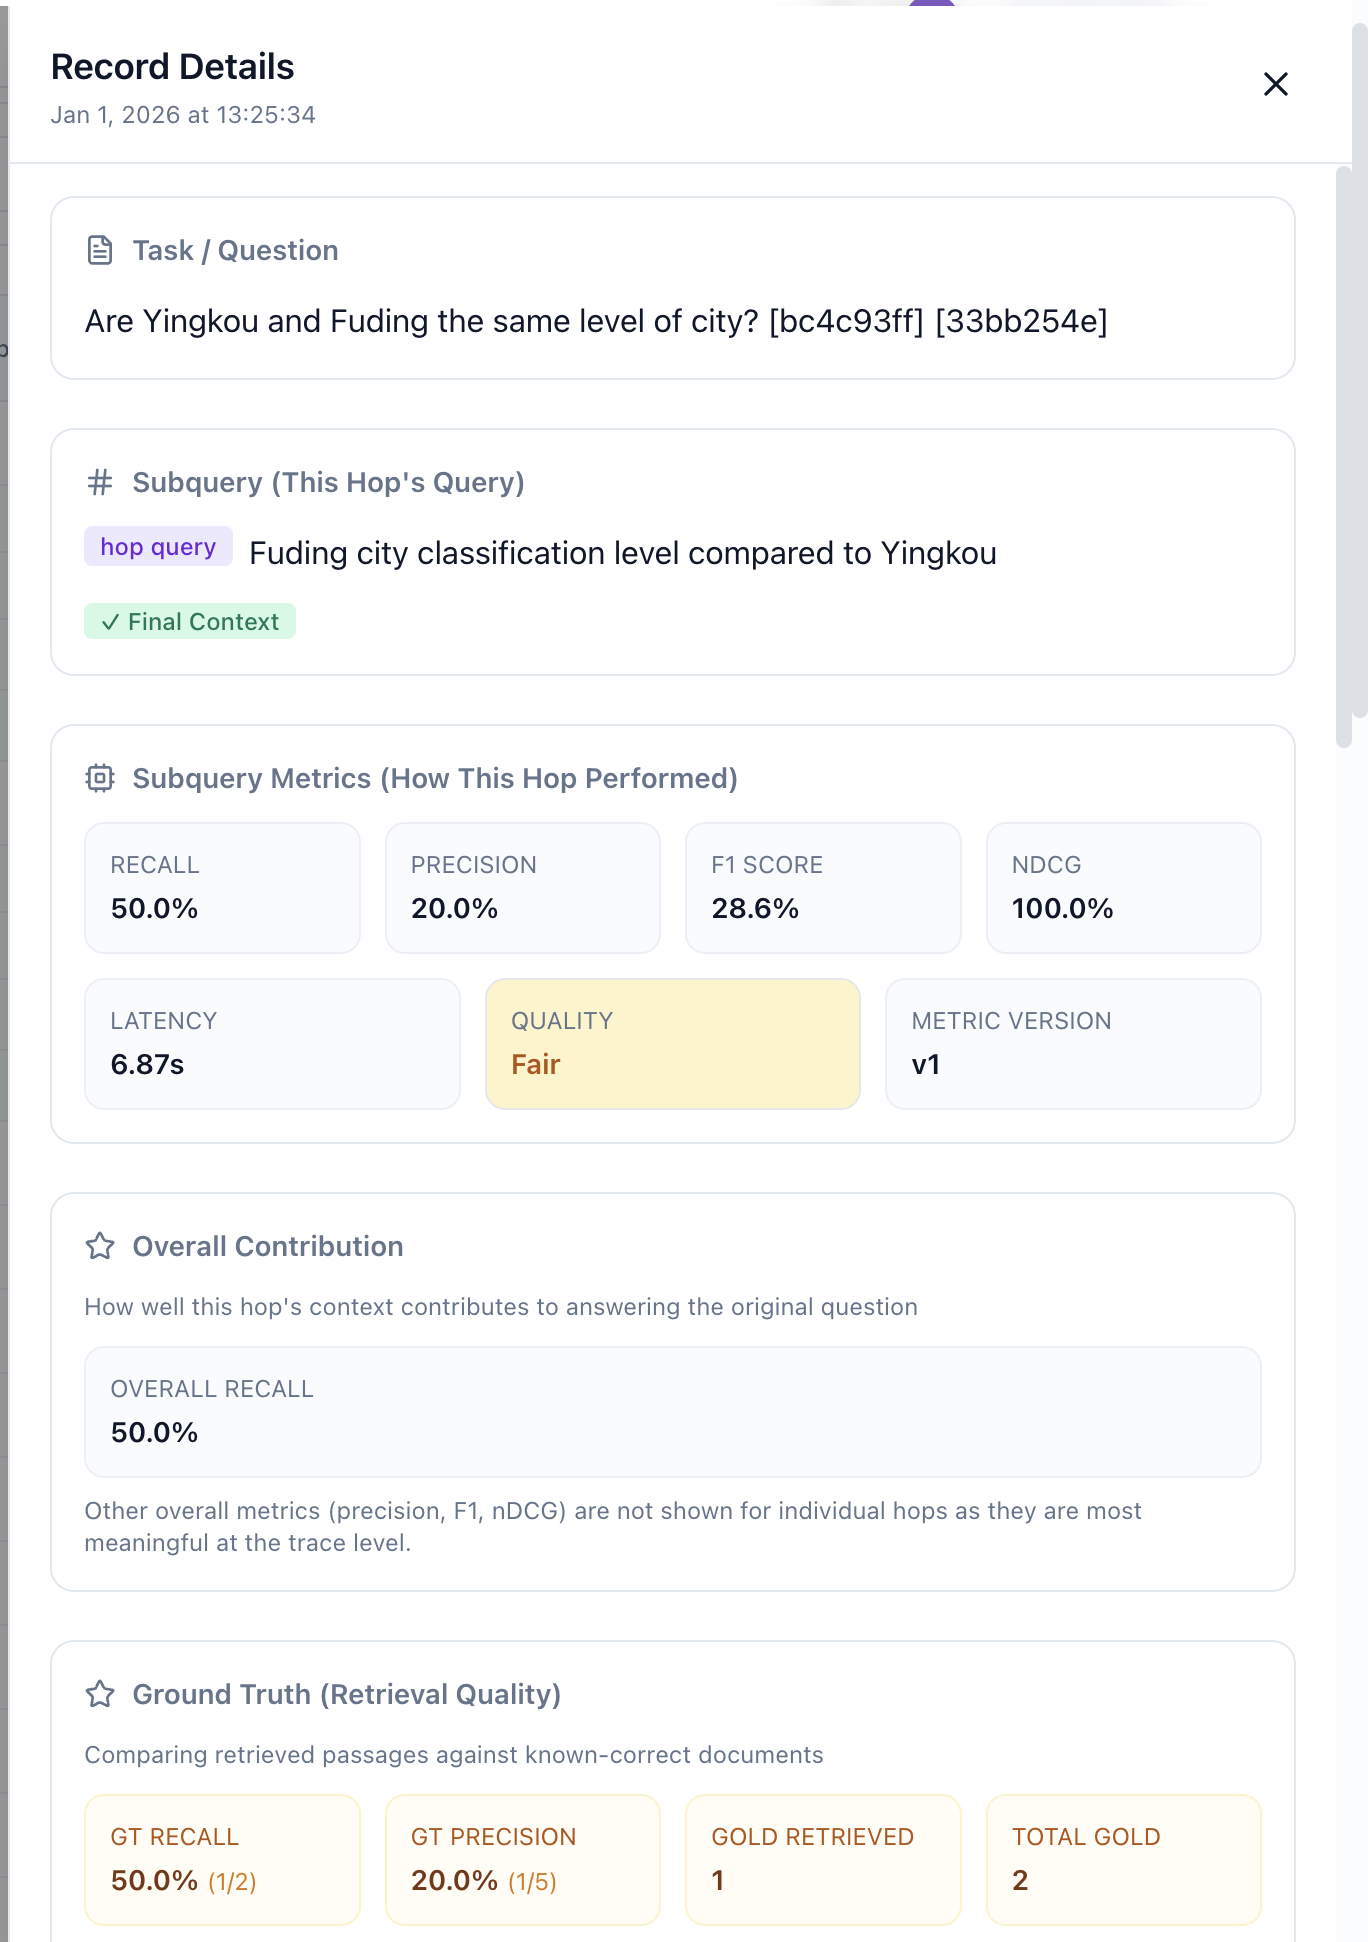Select the purple hop query tag
Viewport: 1368px width, 1942px height.
click(x=158, y=547)
